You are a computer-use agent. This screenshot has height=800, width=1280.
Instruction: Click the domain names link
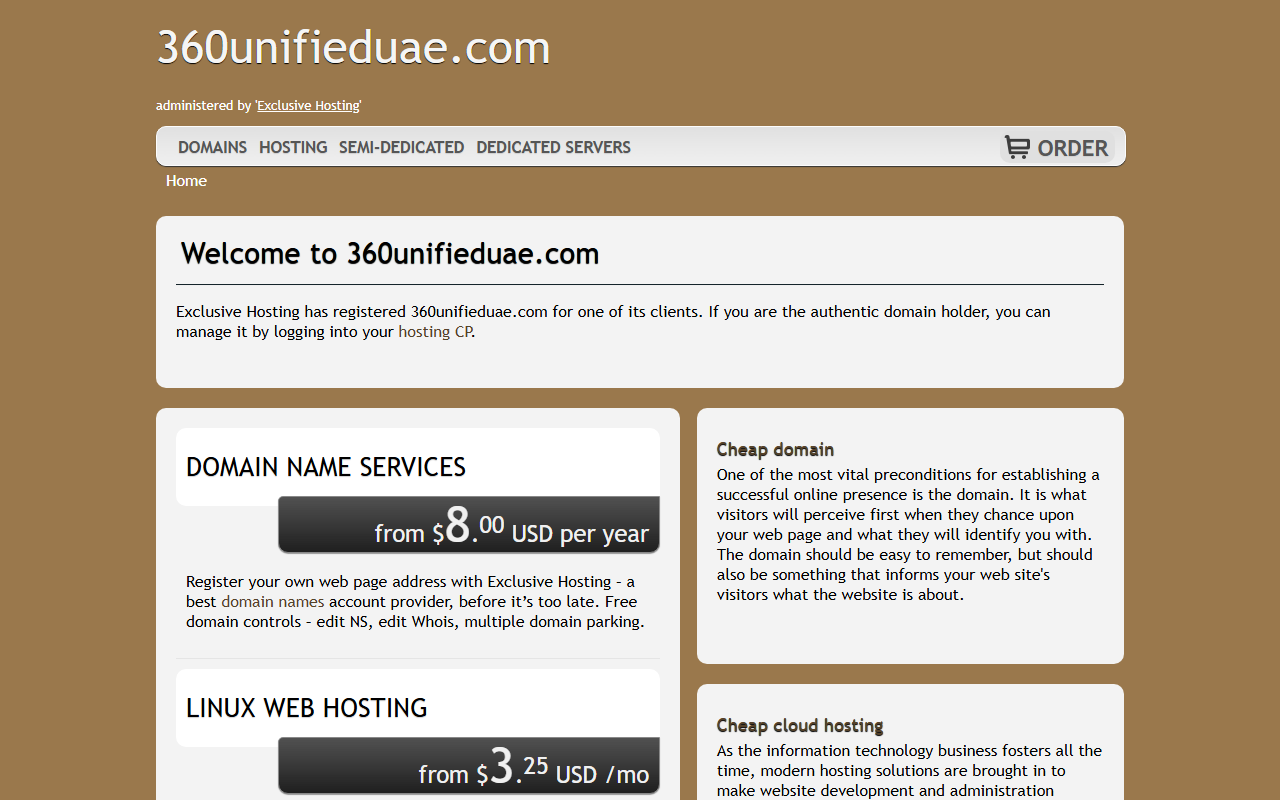[272, 602]
